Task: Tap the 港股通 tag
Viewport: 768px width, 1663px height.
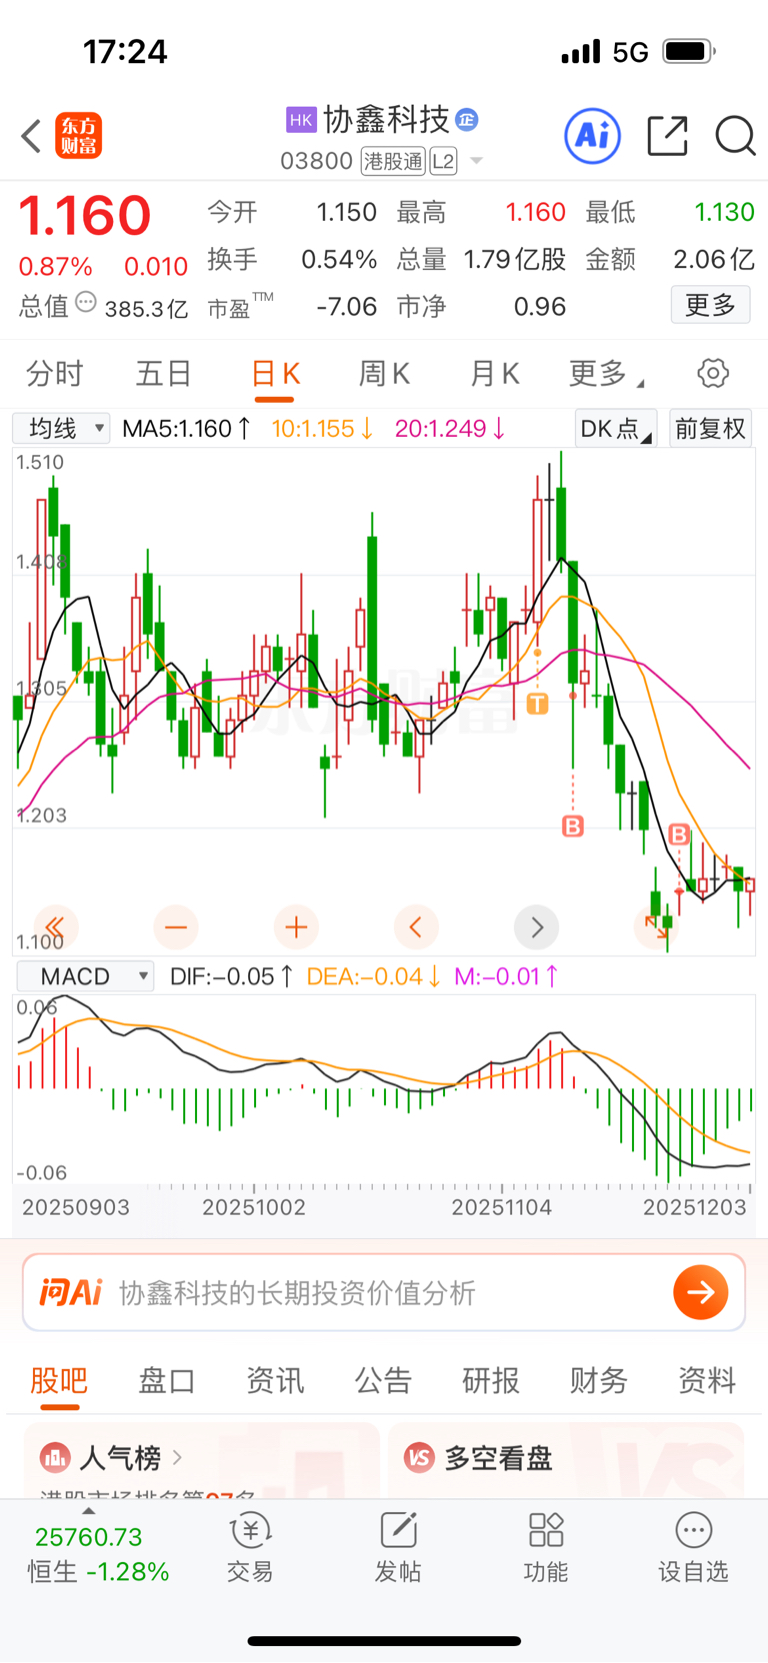Action: point(394,161)
